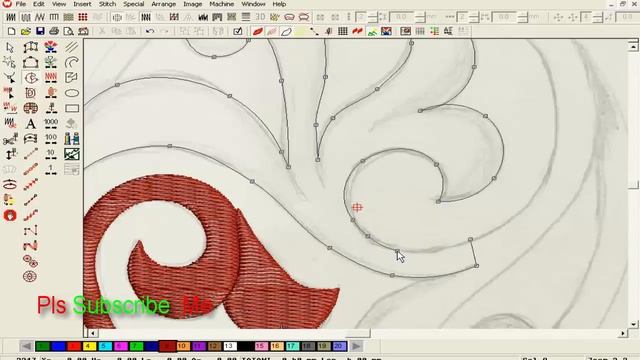
Task: Open the File menu
Action: [20, 4]
